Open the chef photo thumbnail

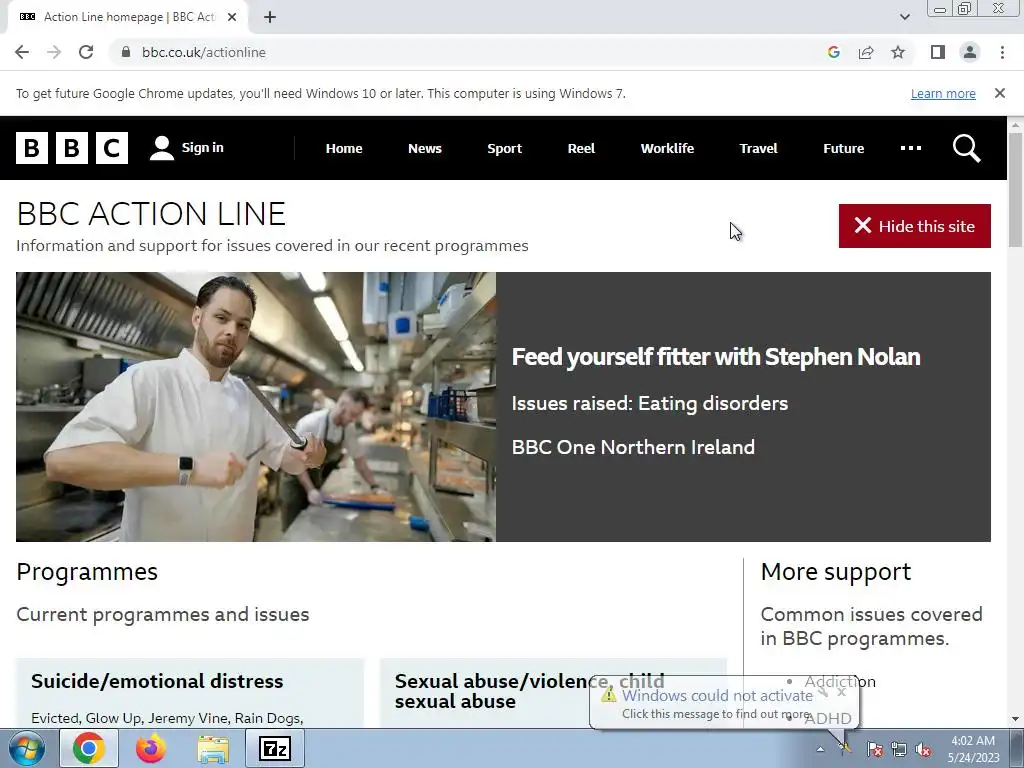pos(256,407)
